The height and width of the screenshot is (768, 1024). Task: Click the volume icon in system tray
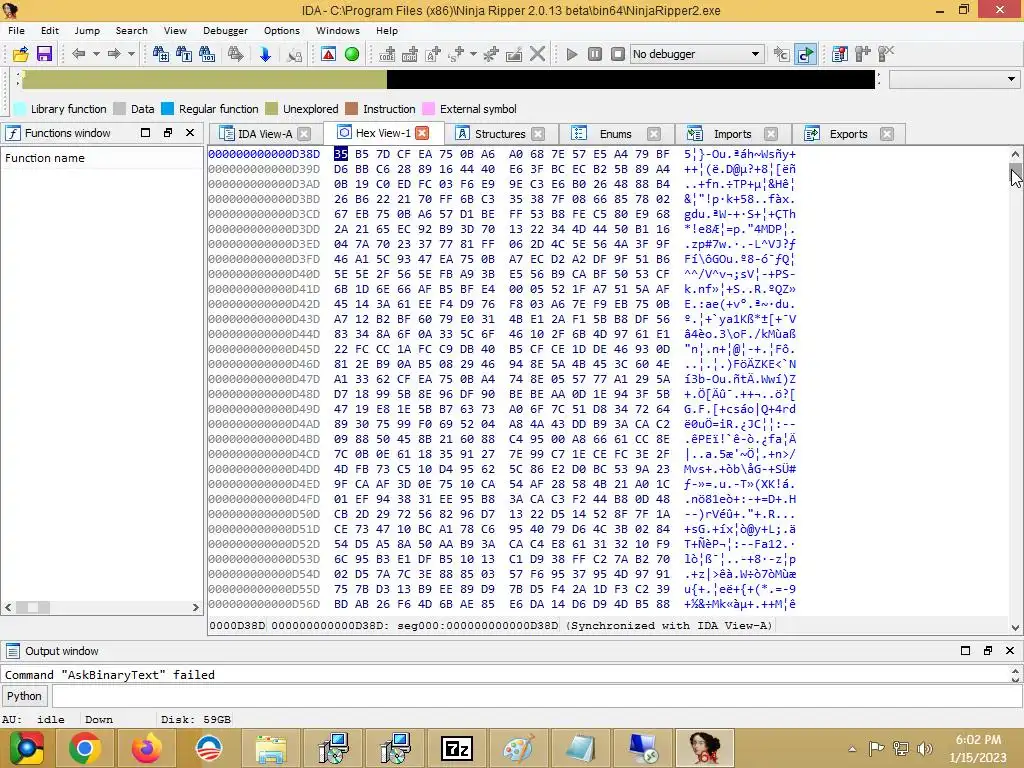click(x=925, y=748)
